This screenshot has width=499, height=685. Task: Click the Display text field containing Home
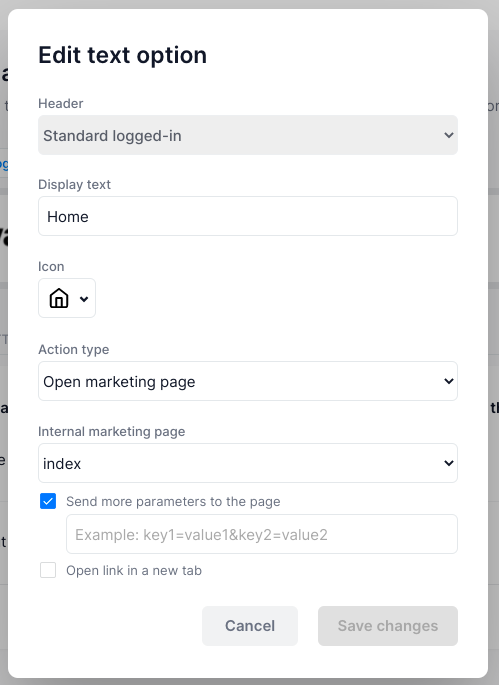point(248,216)
